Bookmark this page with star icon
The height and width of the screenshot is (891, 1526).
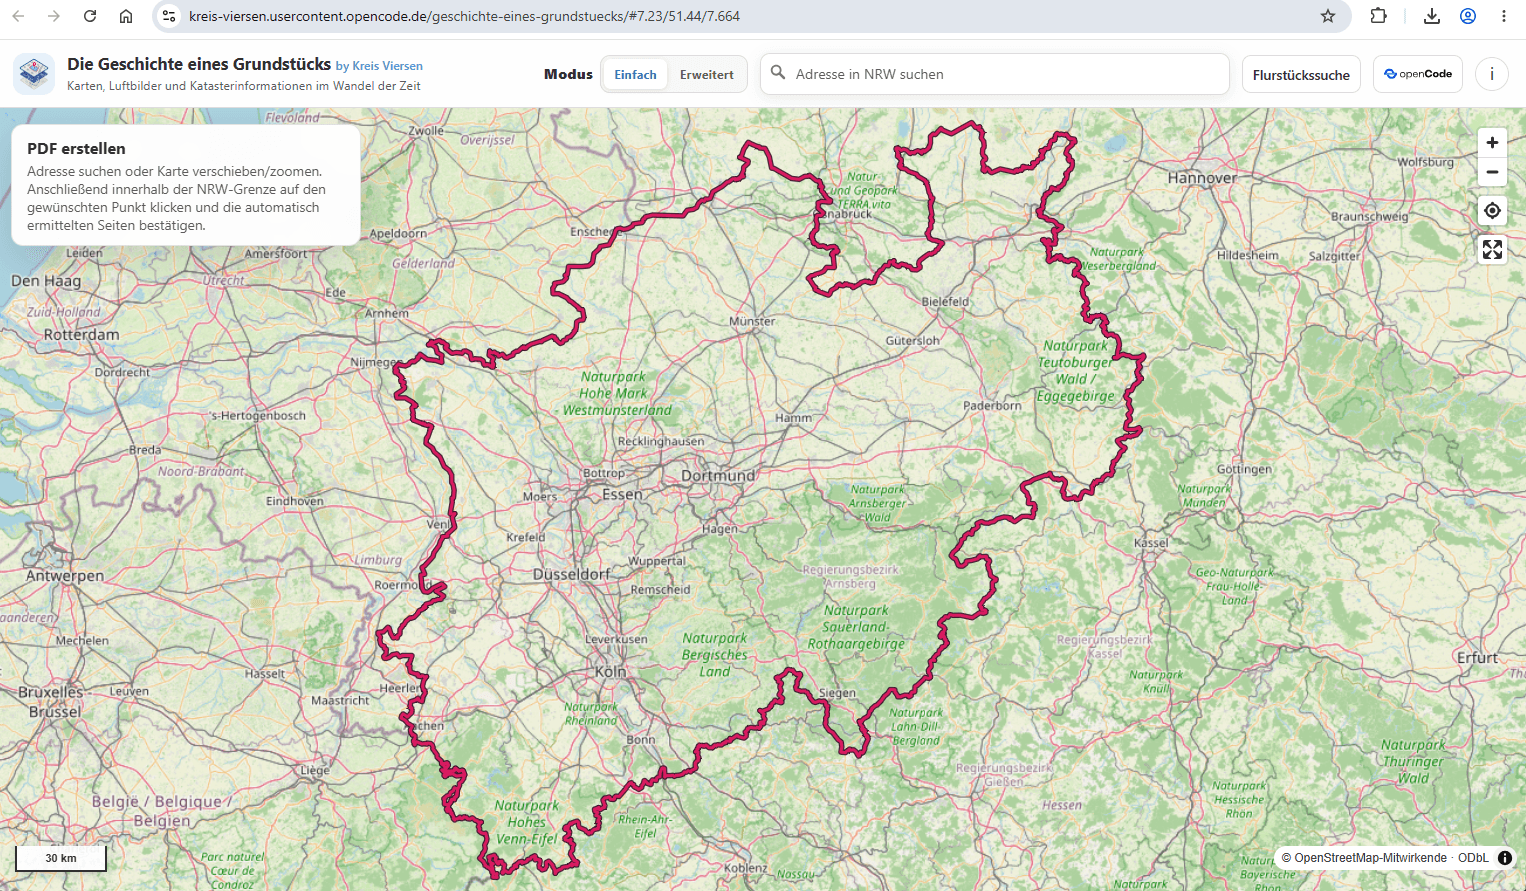click(1328, 16)
